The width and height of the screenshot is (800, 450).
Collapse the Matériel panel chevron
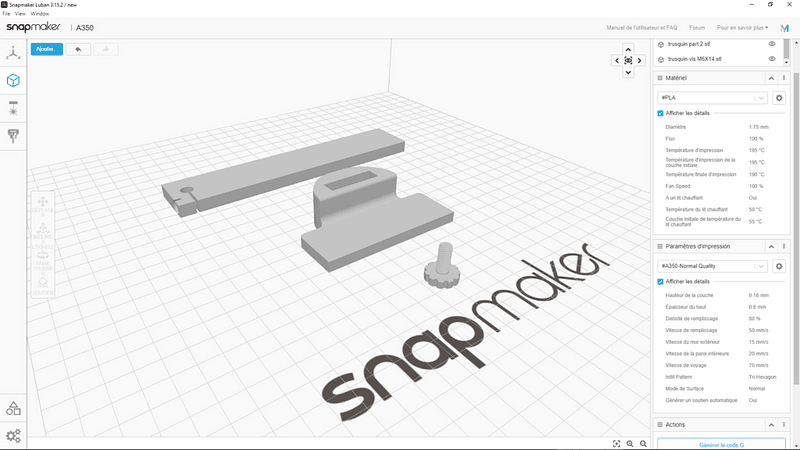pyautogui.click(x=771, y=78)
